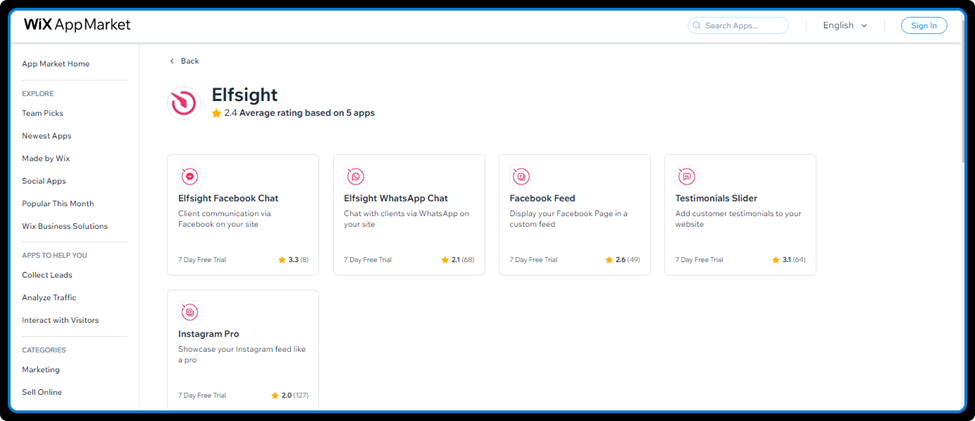Click 'Chat with clients via WhatsApp' description
The height and width of the screenshot is (421, 975).
[406, 219]
